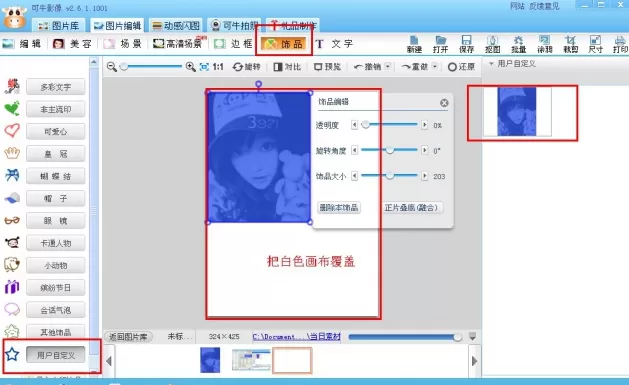
Task: Open the 文字 text section
Action: [x=334, y=43]
